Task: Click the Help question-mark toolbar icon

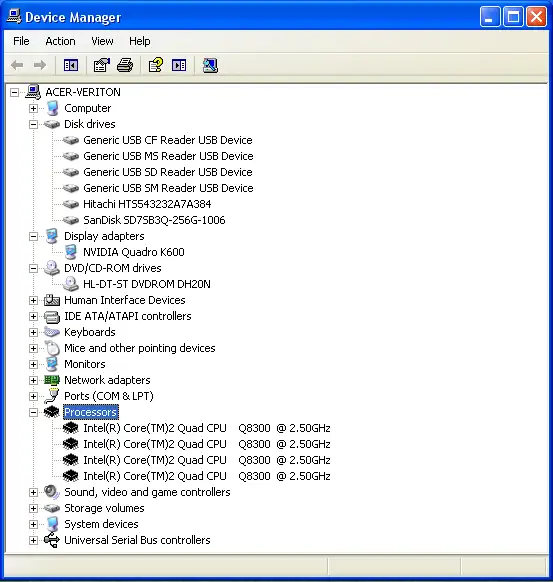Action: (156, 66)
